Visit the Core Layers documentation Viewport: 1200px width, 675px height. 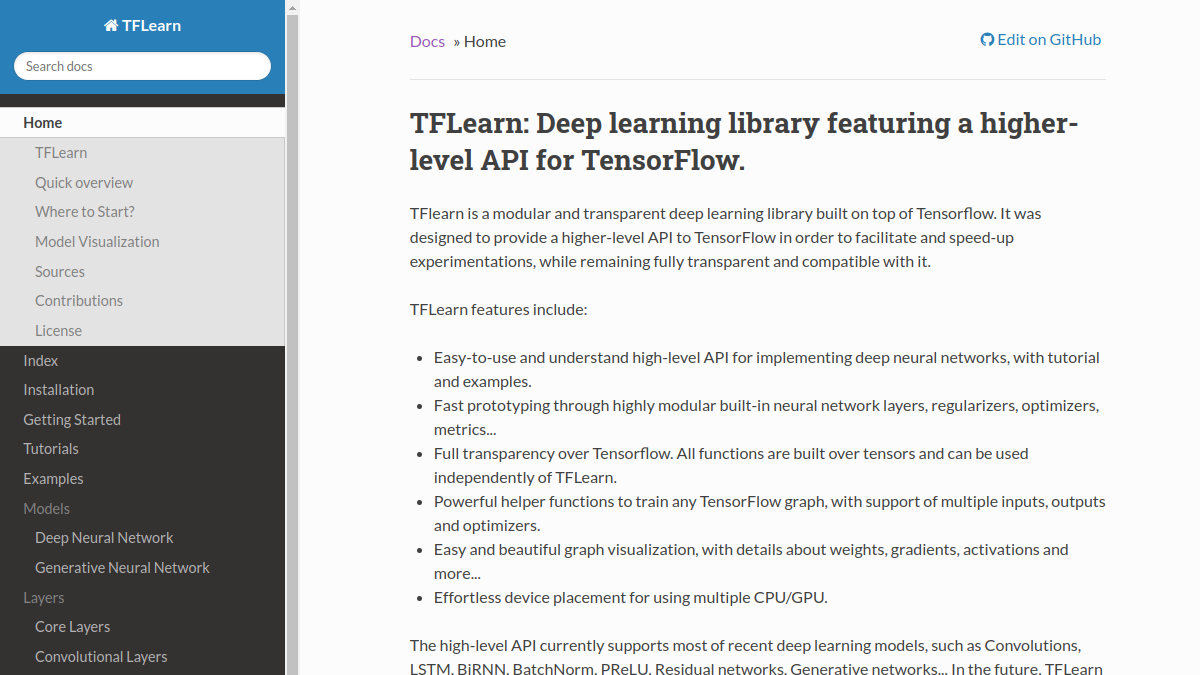(142, 627)
